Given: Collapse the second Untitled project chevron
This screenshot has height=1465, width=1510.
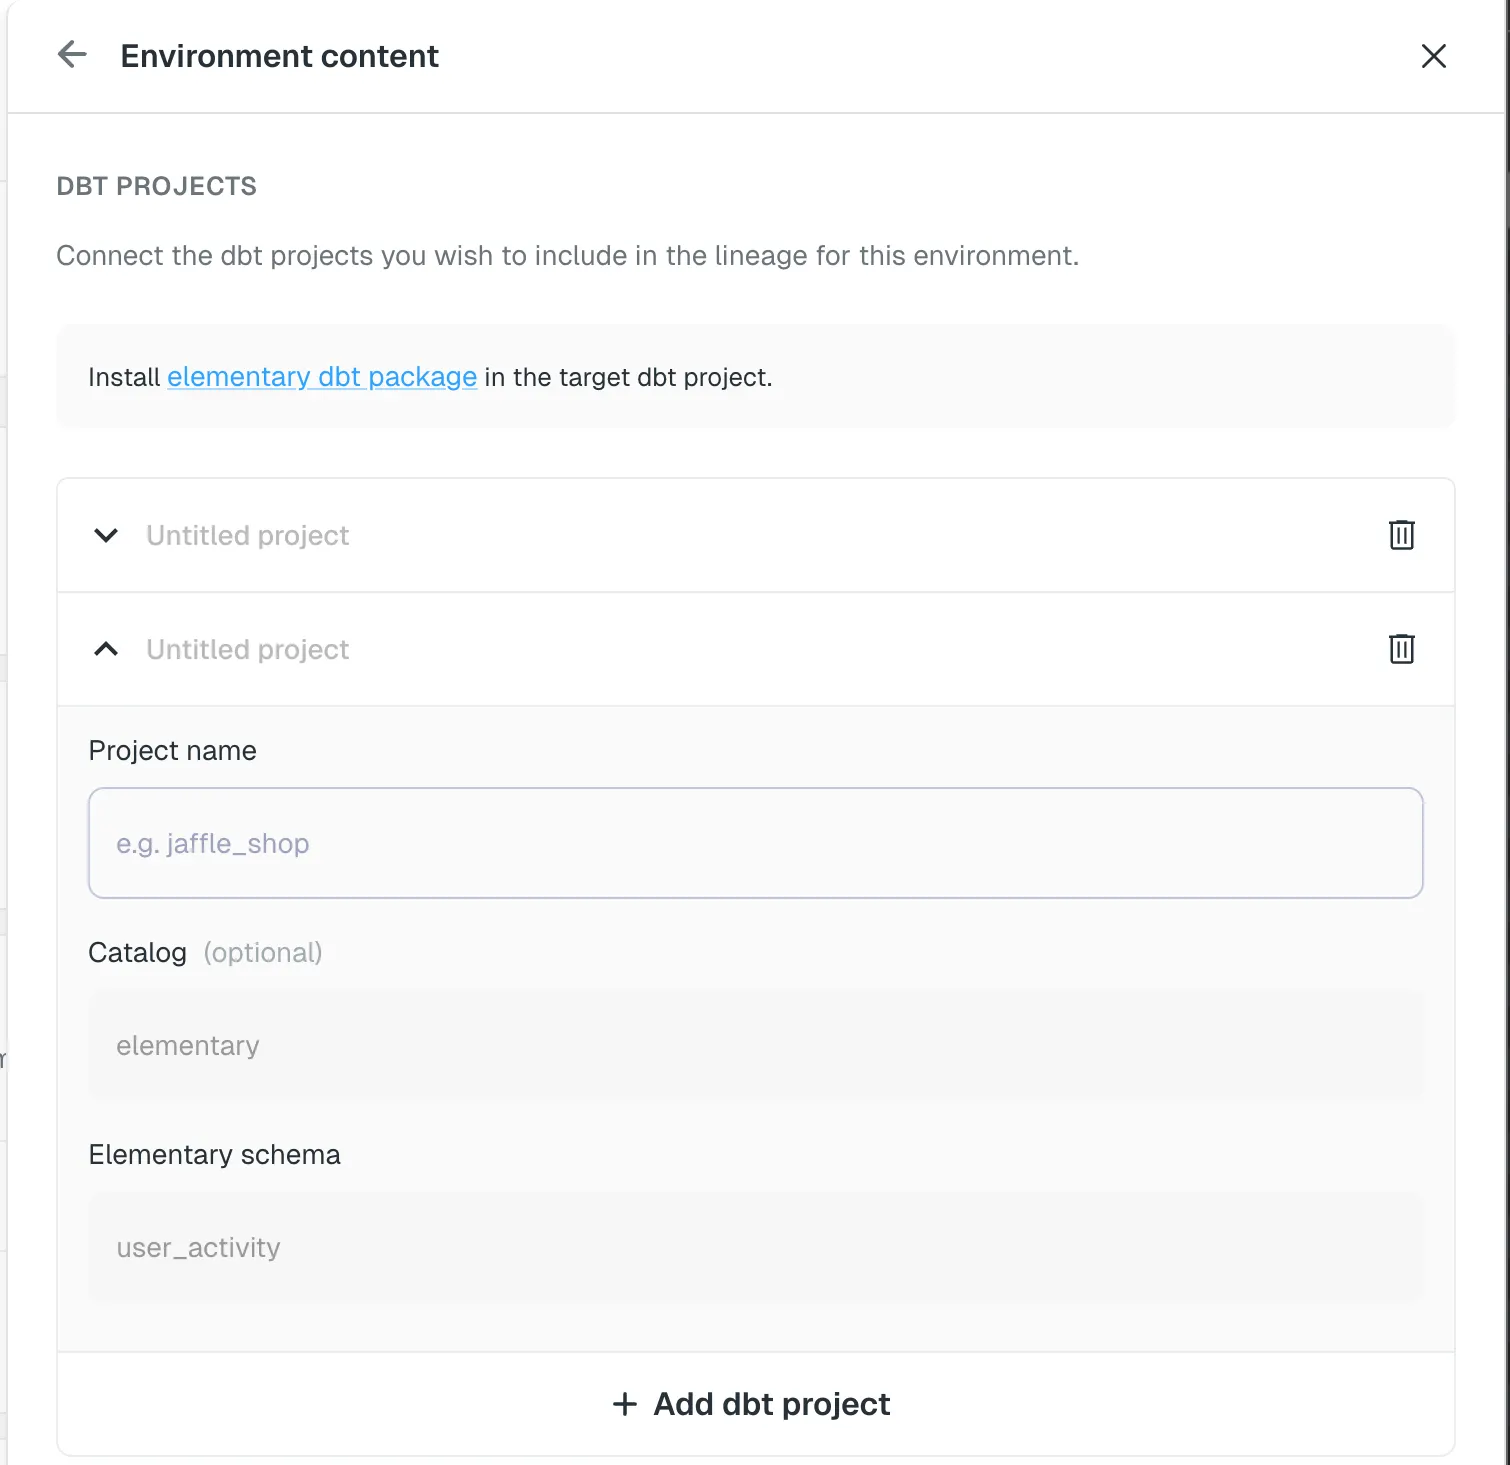Looking at the screenshot, I should pyautogui.click(x=106, y=649).
